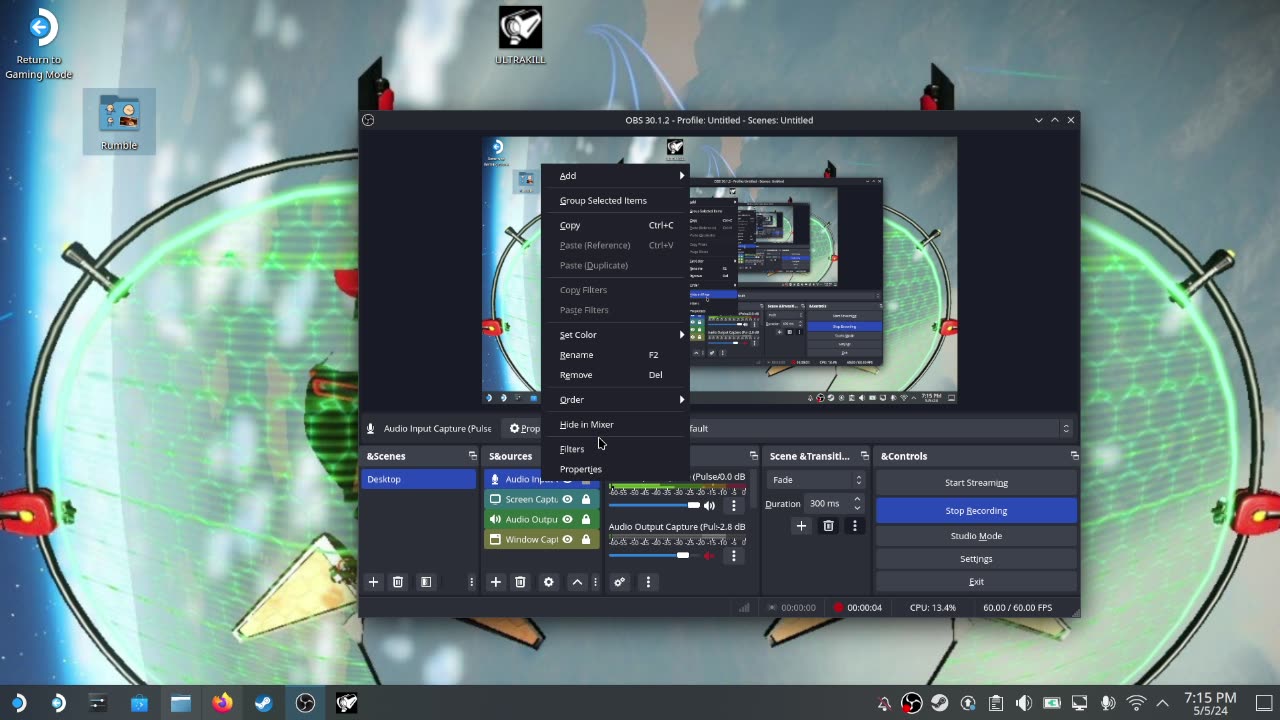Choose Remove from the context menu
This screenshot has height=720, width=1280.
pos(615,375)
